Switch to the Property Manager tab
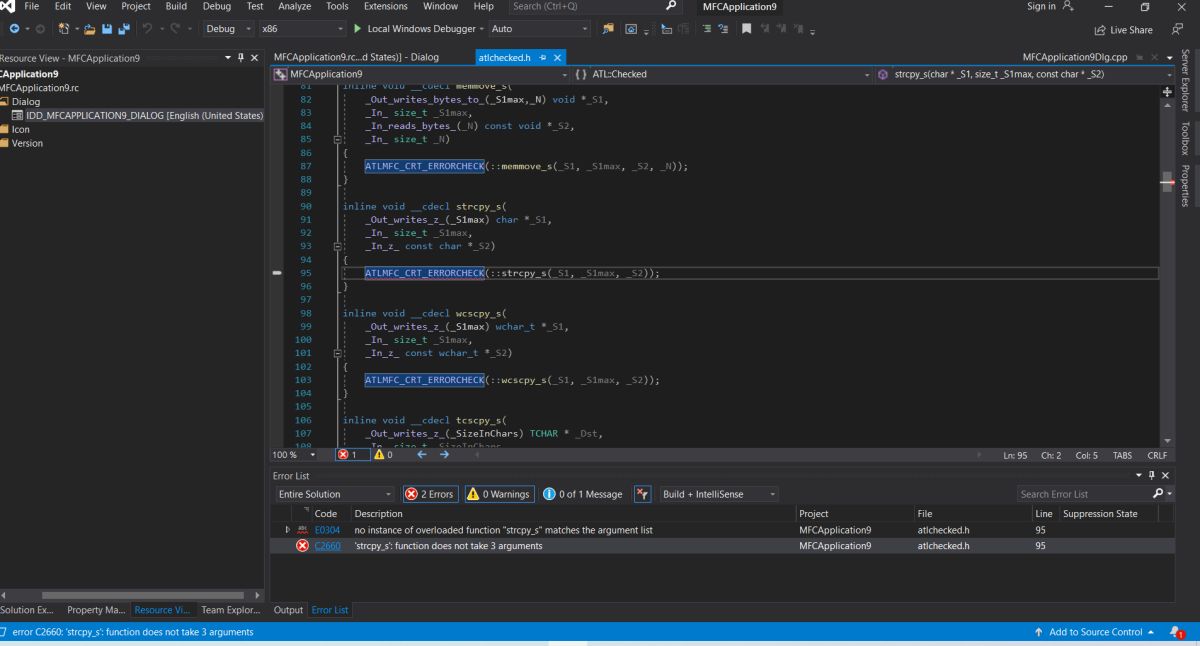The image size is (1200, 646). (x=96, y=610)
